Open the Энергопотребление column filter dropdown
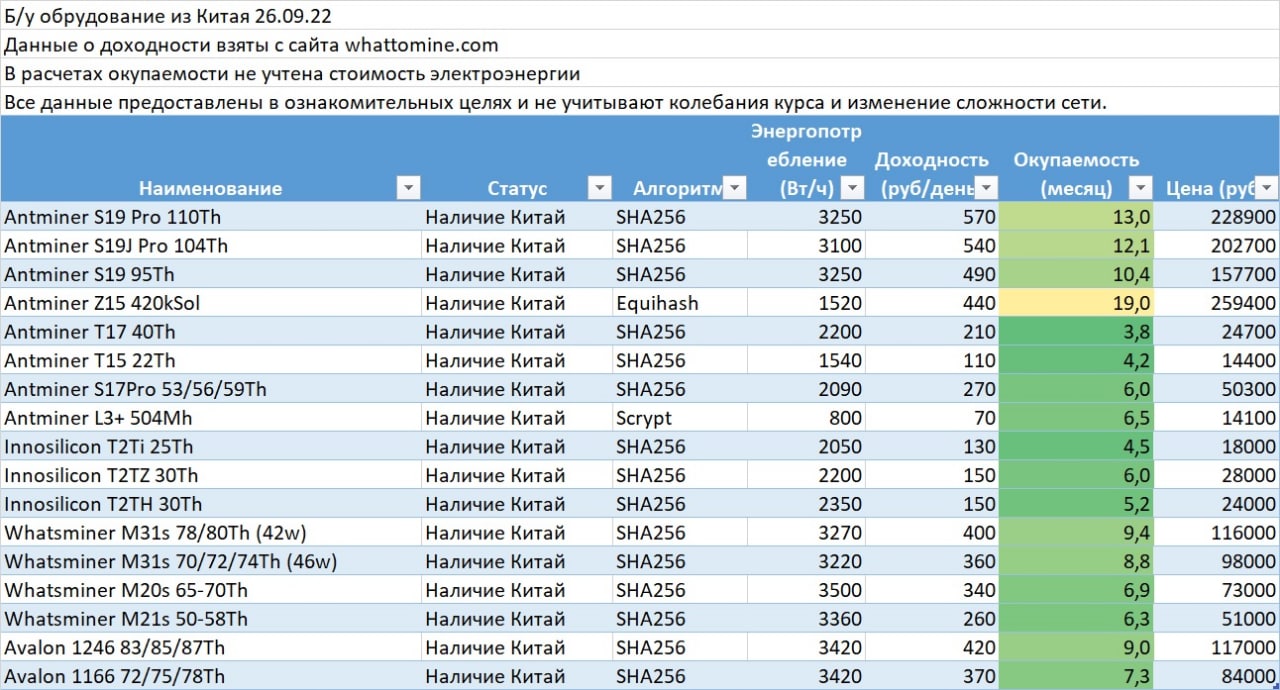The height and width of the screenshot is (690, 1280). point(853,188)
